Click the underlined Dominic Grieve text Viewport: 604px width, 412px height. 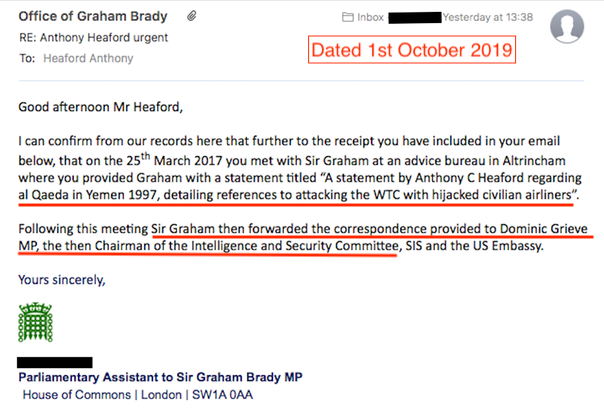click(544, 229)
